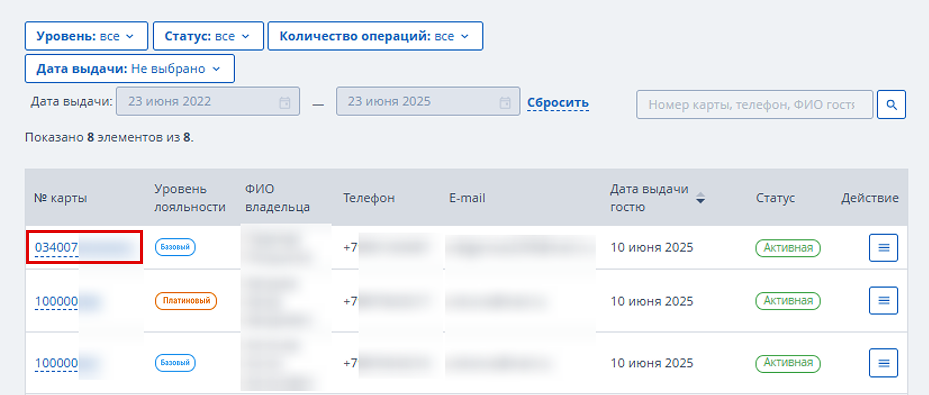Click the magnifier search button
This screenshot has height=395, width=929.
(891, 105)
